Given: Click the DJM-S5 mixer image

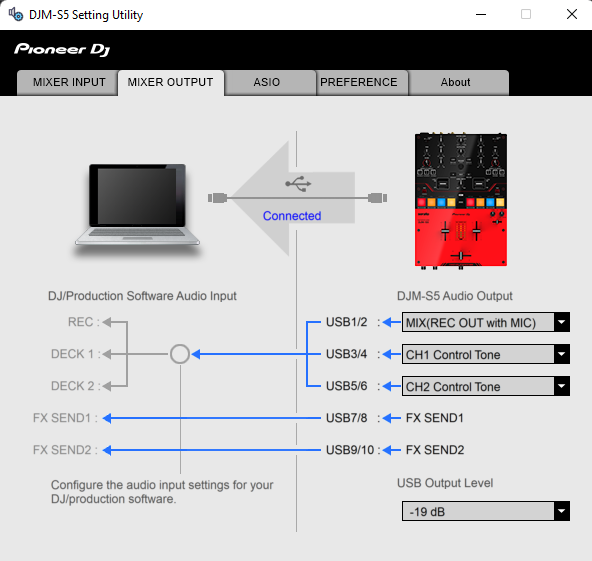Looking at the screenshot, I should point(461,201).
